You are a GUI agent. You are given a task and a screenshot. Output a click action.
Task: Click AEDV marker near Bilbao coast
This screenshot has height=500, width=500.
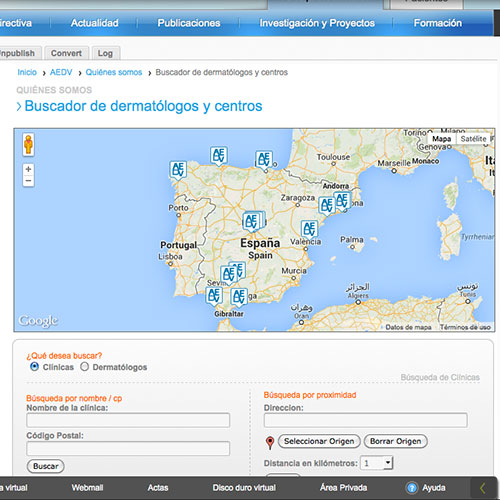264,160
